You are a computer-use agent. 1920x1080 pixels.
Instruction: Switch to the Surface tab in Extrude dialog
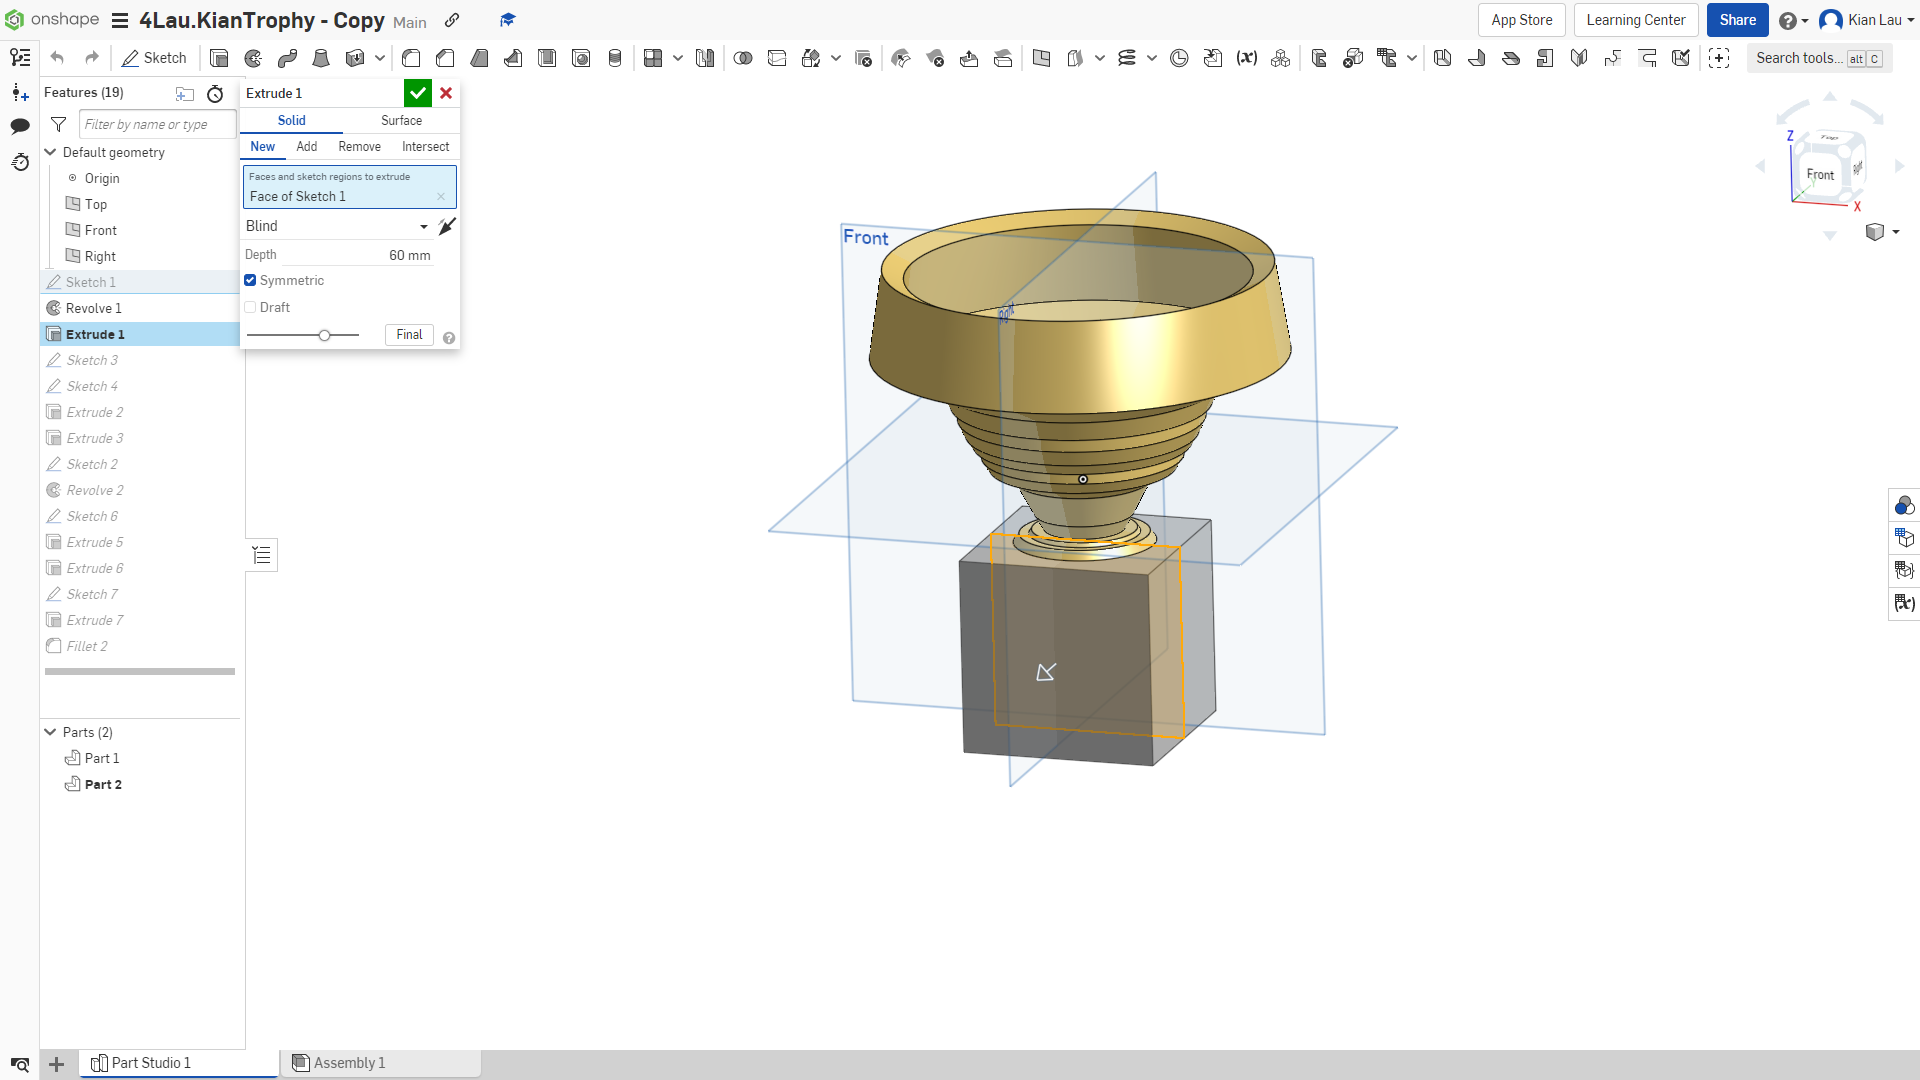(401, 120)
